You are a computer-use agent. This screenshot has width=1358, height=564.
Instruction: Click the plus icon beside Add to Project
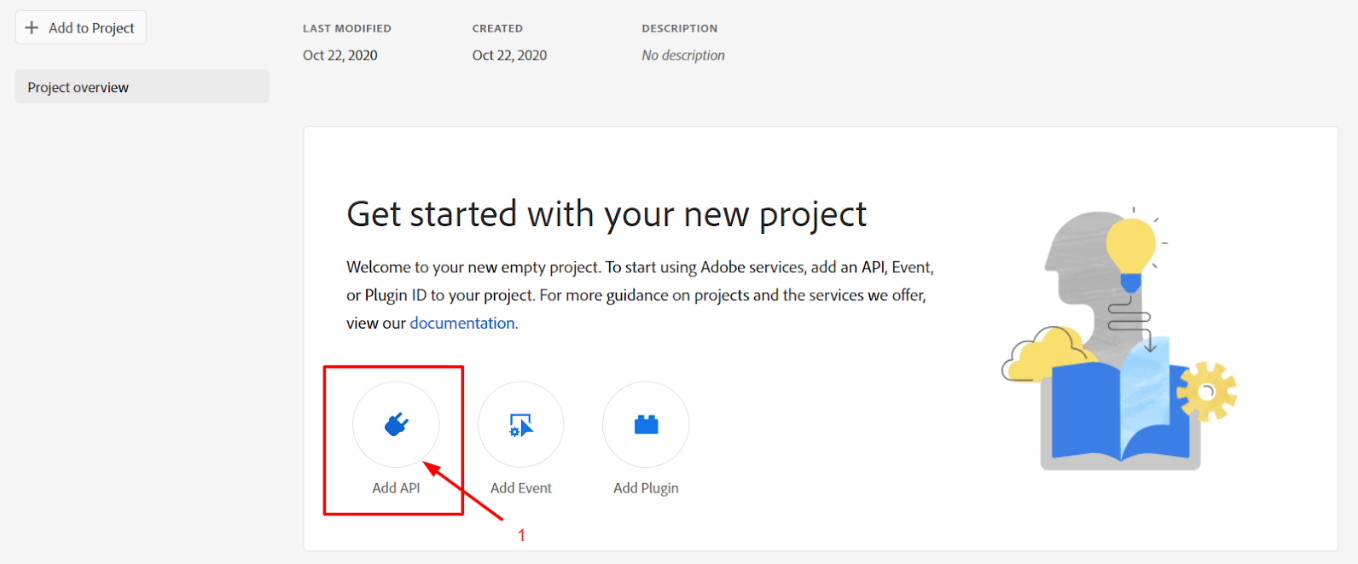[x=32, y=28]
